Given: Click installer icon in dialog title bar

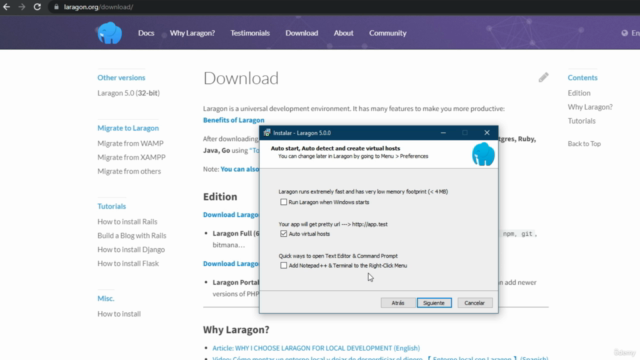Looking at the screenshot, I should pos(267,133).
